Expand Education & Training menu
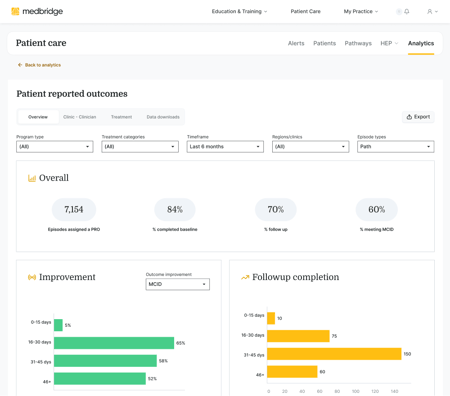 (x=239, y=11)
